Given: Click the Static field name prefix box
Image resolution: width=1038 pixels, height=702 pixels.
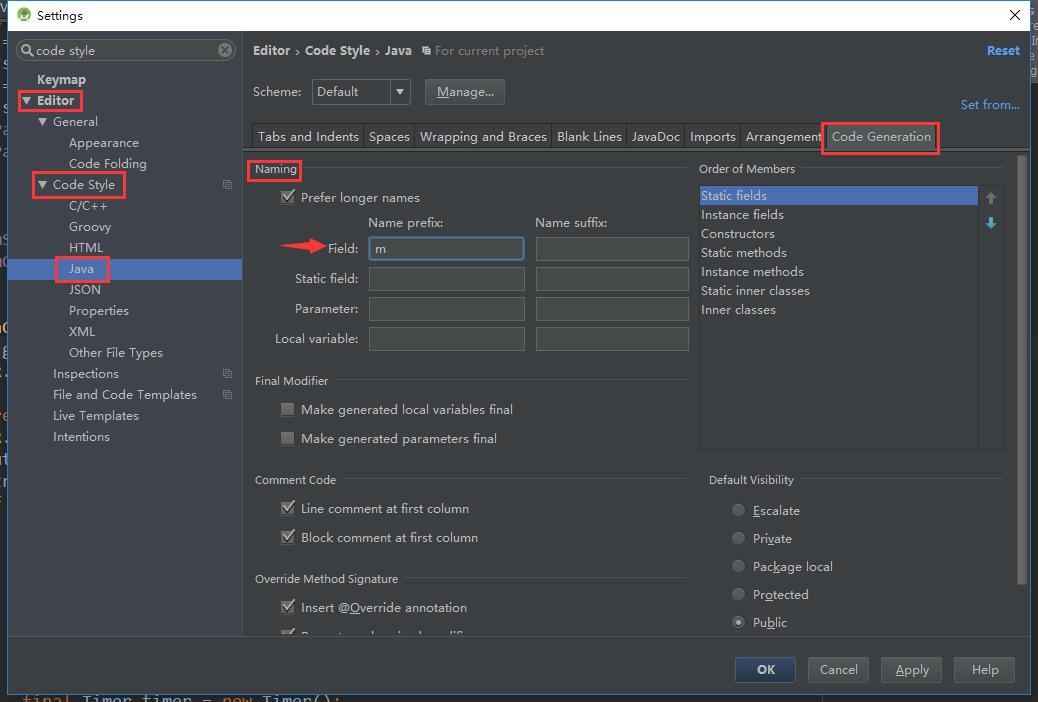Looking at the screenshot, I should 446,279.
